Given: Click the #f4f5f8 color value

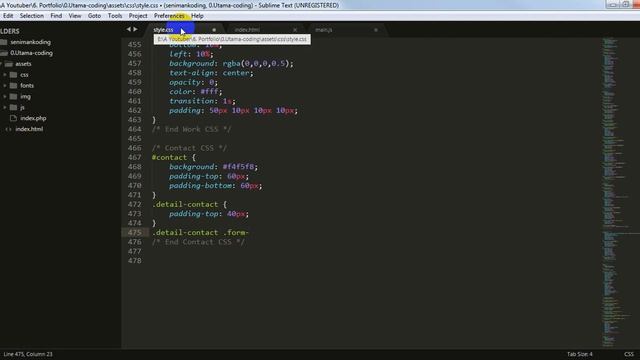Looking at the screenshot, I should point(238,167).
